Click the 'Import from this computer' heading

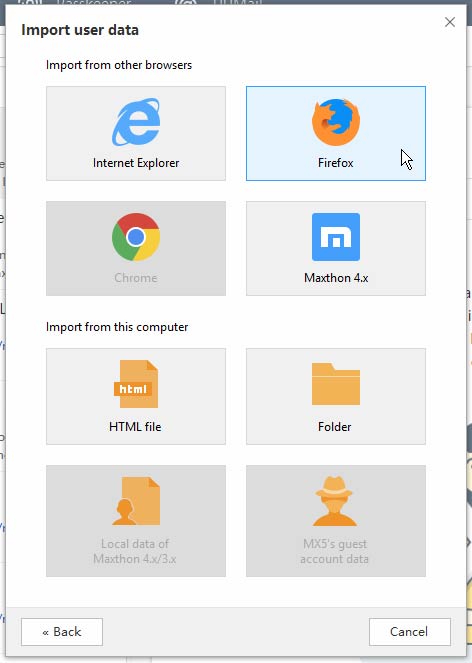[x=117, y=327]
